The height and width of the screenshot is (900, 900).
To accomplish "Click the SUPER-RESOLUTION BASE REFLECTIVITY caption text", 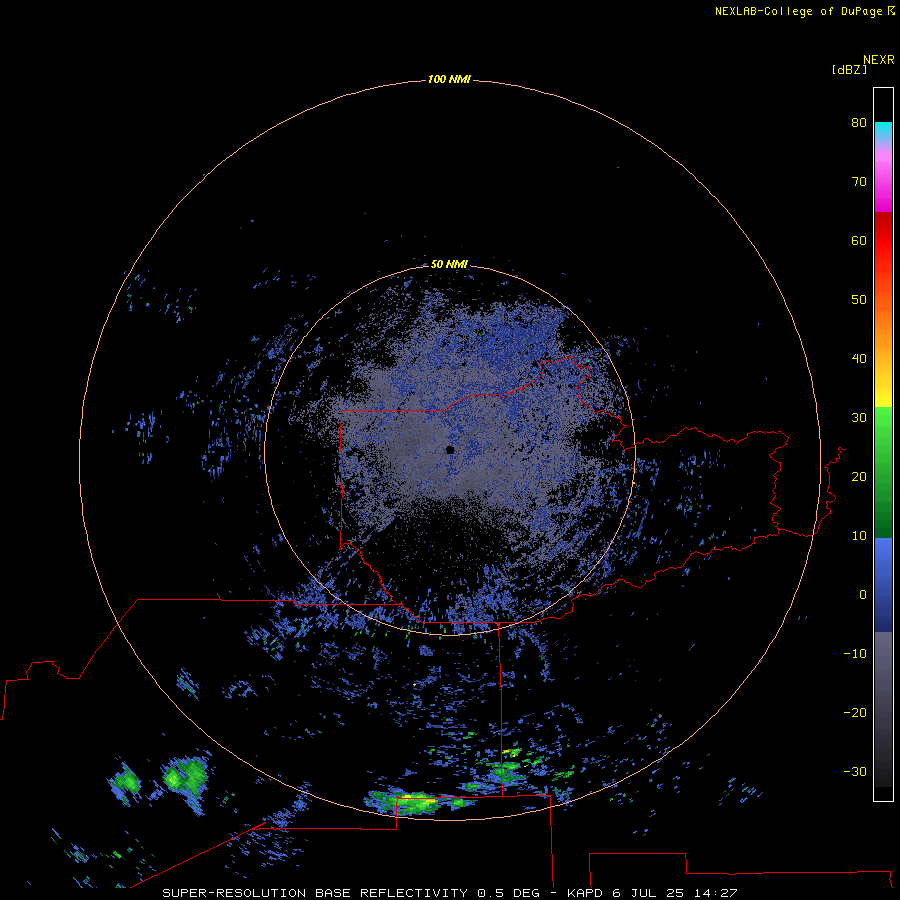I will click(315, 893).
